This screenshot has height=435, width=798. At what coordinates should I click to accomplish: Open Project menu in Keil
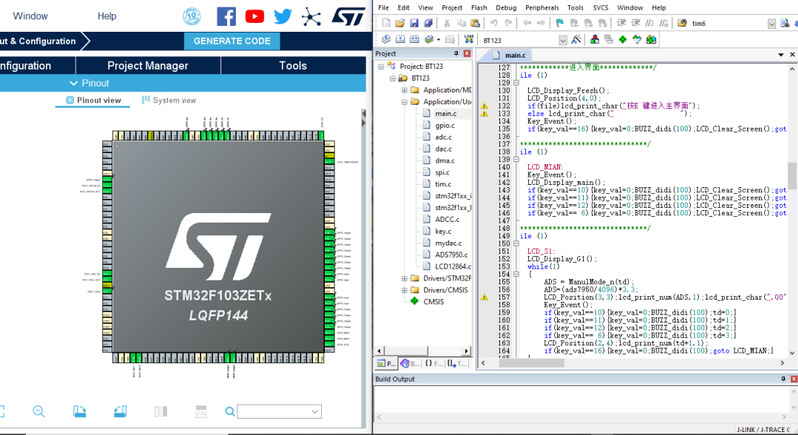[452, 8]
